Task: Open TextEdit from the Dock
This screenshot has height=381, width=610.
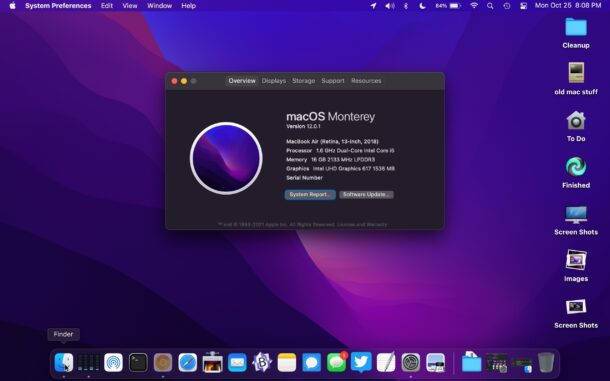Action: click(x=386, y=362)
